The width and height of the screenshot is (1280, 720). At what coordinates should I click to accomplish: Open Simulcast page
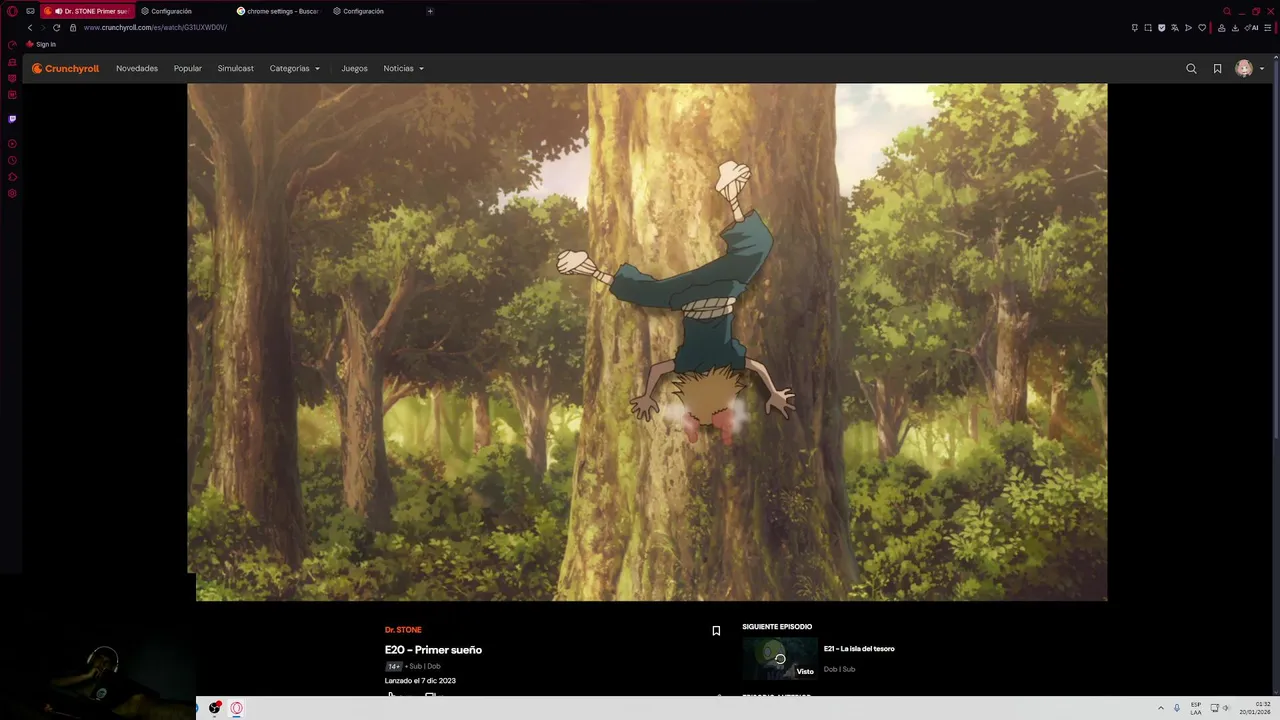(236, 69)
